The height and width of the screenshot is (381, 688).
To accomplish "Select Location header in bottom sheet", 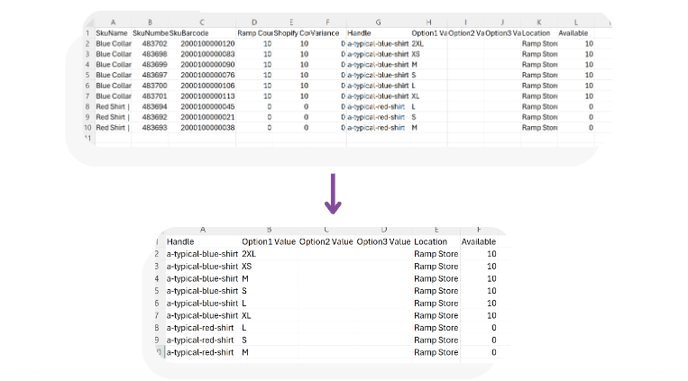I will 436,242.
